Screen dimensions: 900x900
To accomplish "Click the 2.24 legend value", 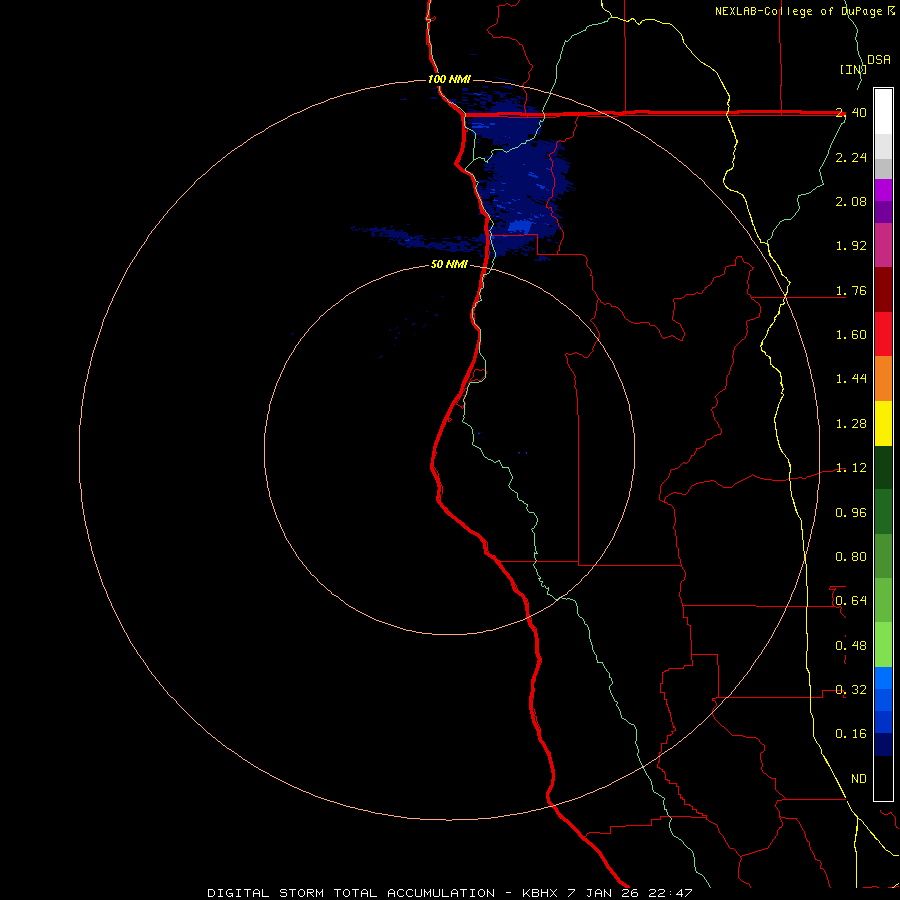I will (x=851, y=157).
